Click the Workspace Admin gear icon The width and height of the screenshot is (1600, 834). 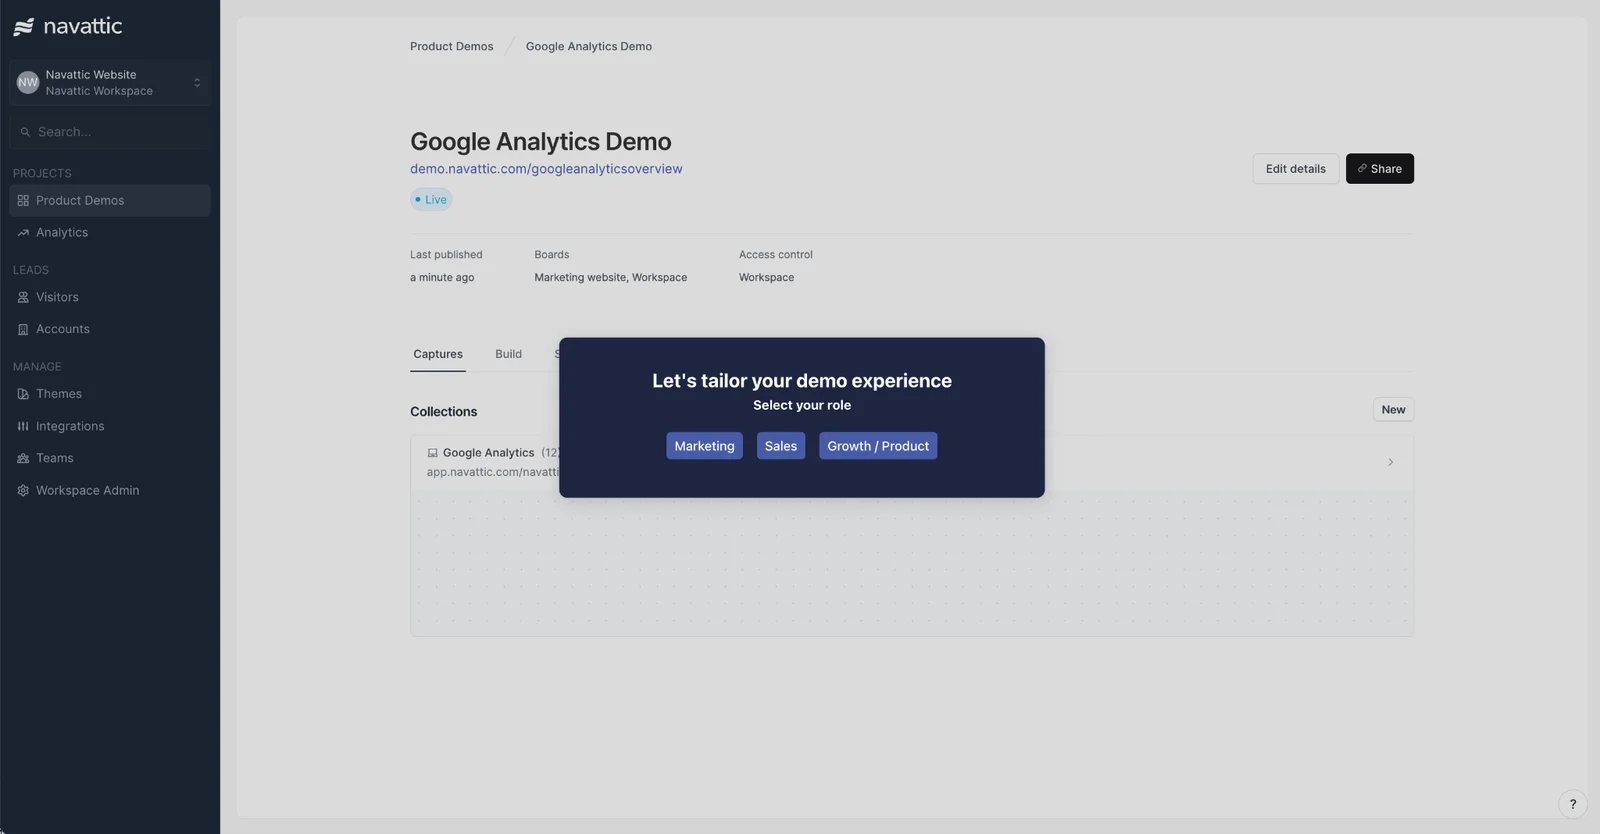click(23, 490)
